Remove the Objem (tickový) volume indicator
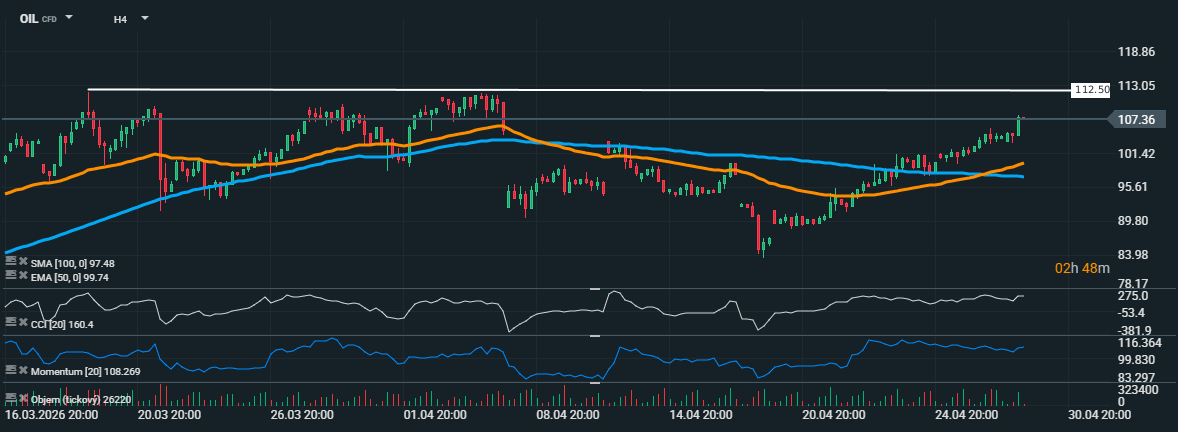Image resolution: width=1178 pixels, height=432 pixels. [22, 398]
